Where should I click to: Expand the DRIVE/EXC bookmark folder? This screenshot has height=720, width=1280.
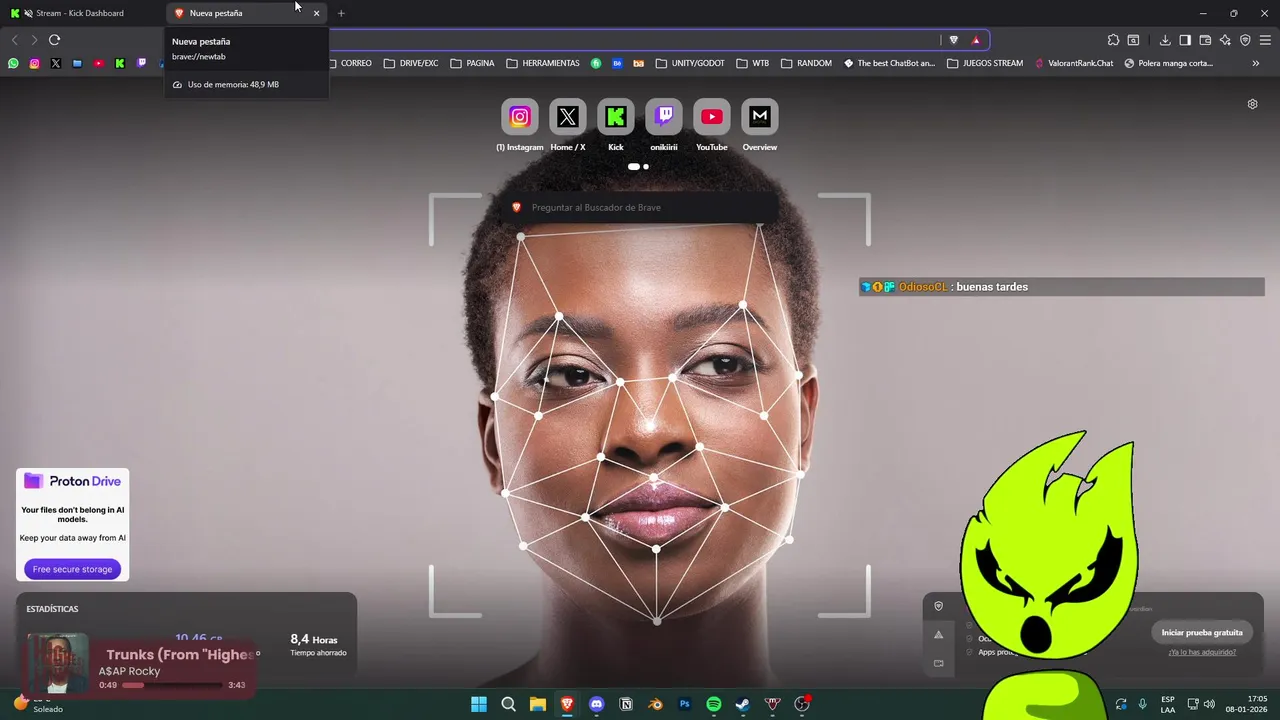click(x=411, y=63)
